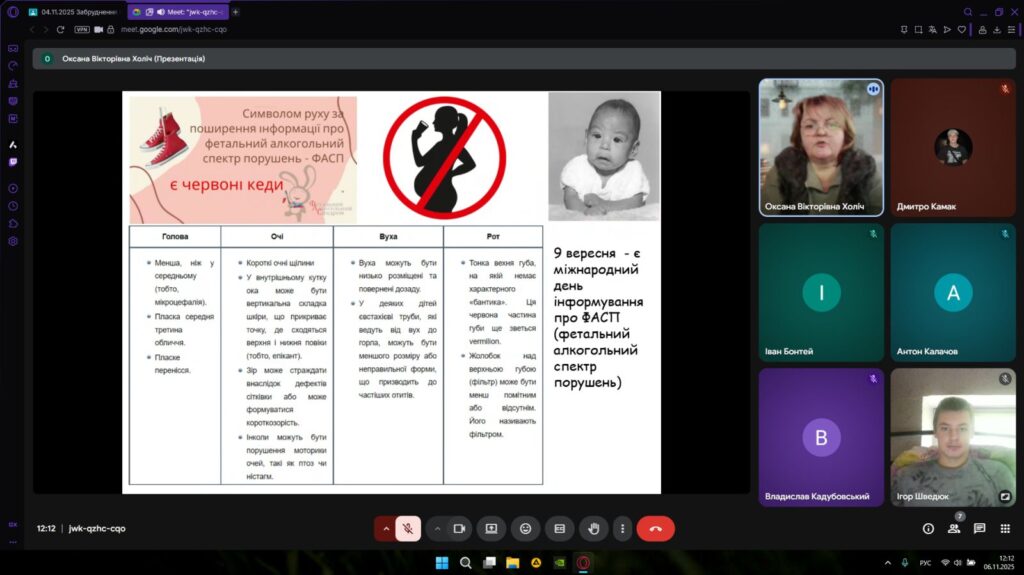Open the emoji reactions button
This screenshot has height=575, width=1024.
(526, 528)
